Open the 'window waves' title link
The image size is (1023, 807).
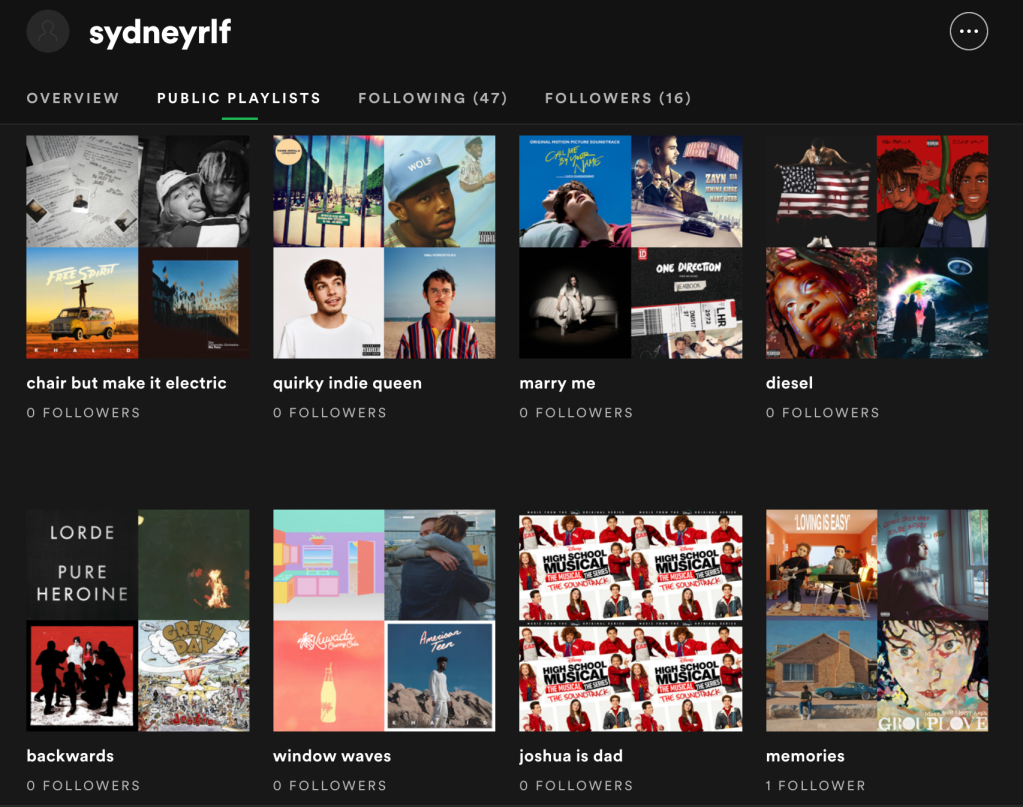[x=332, y=756]
